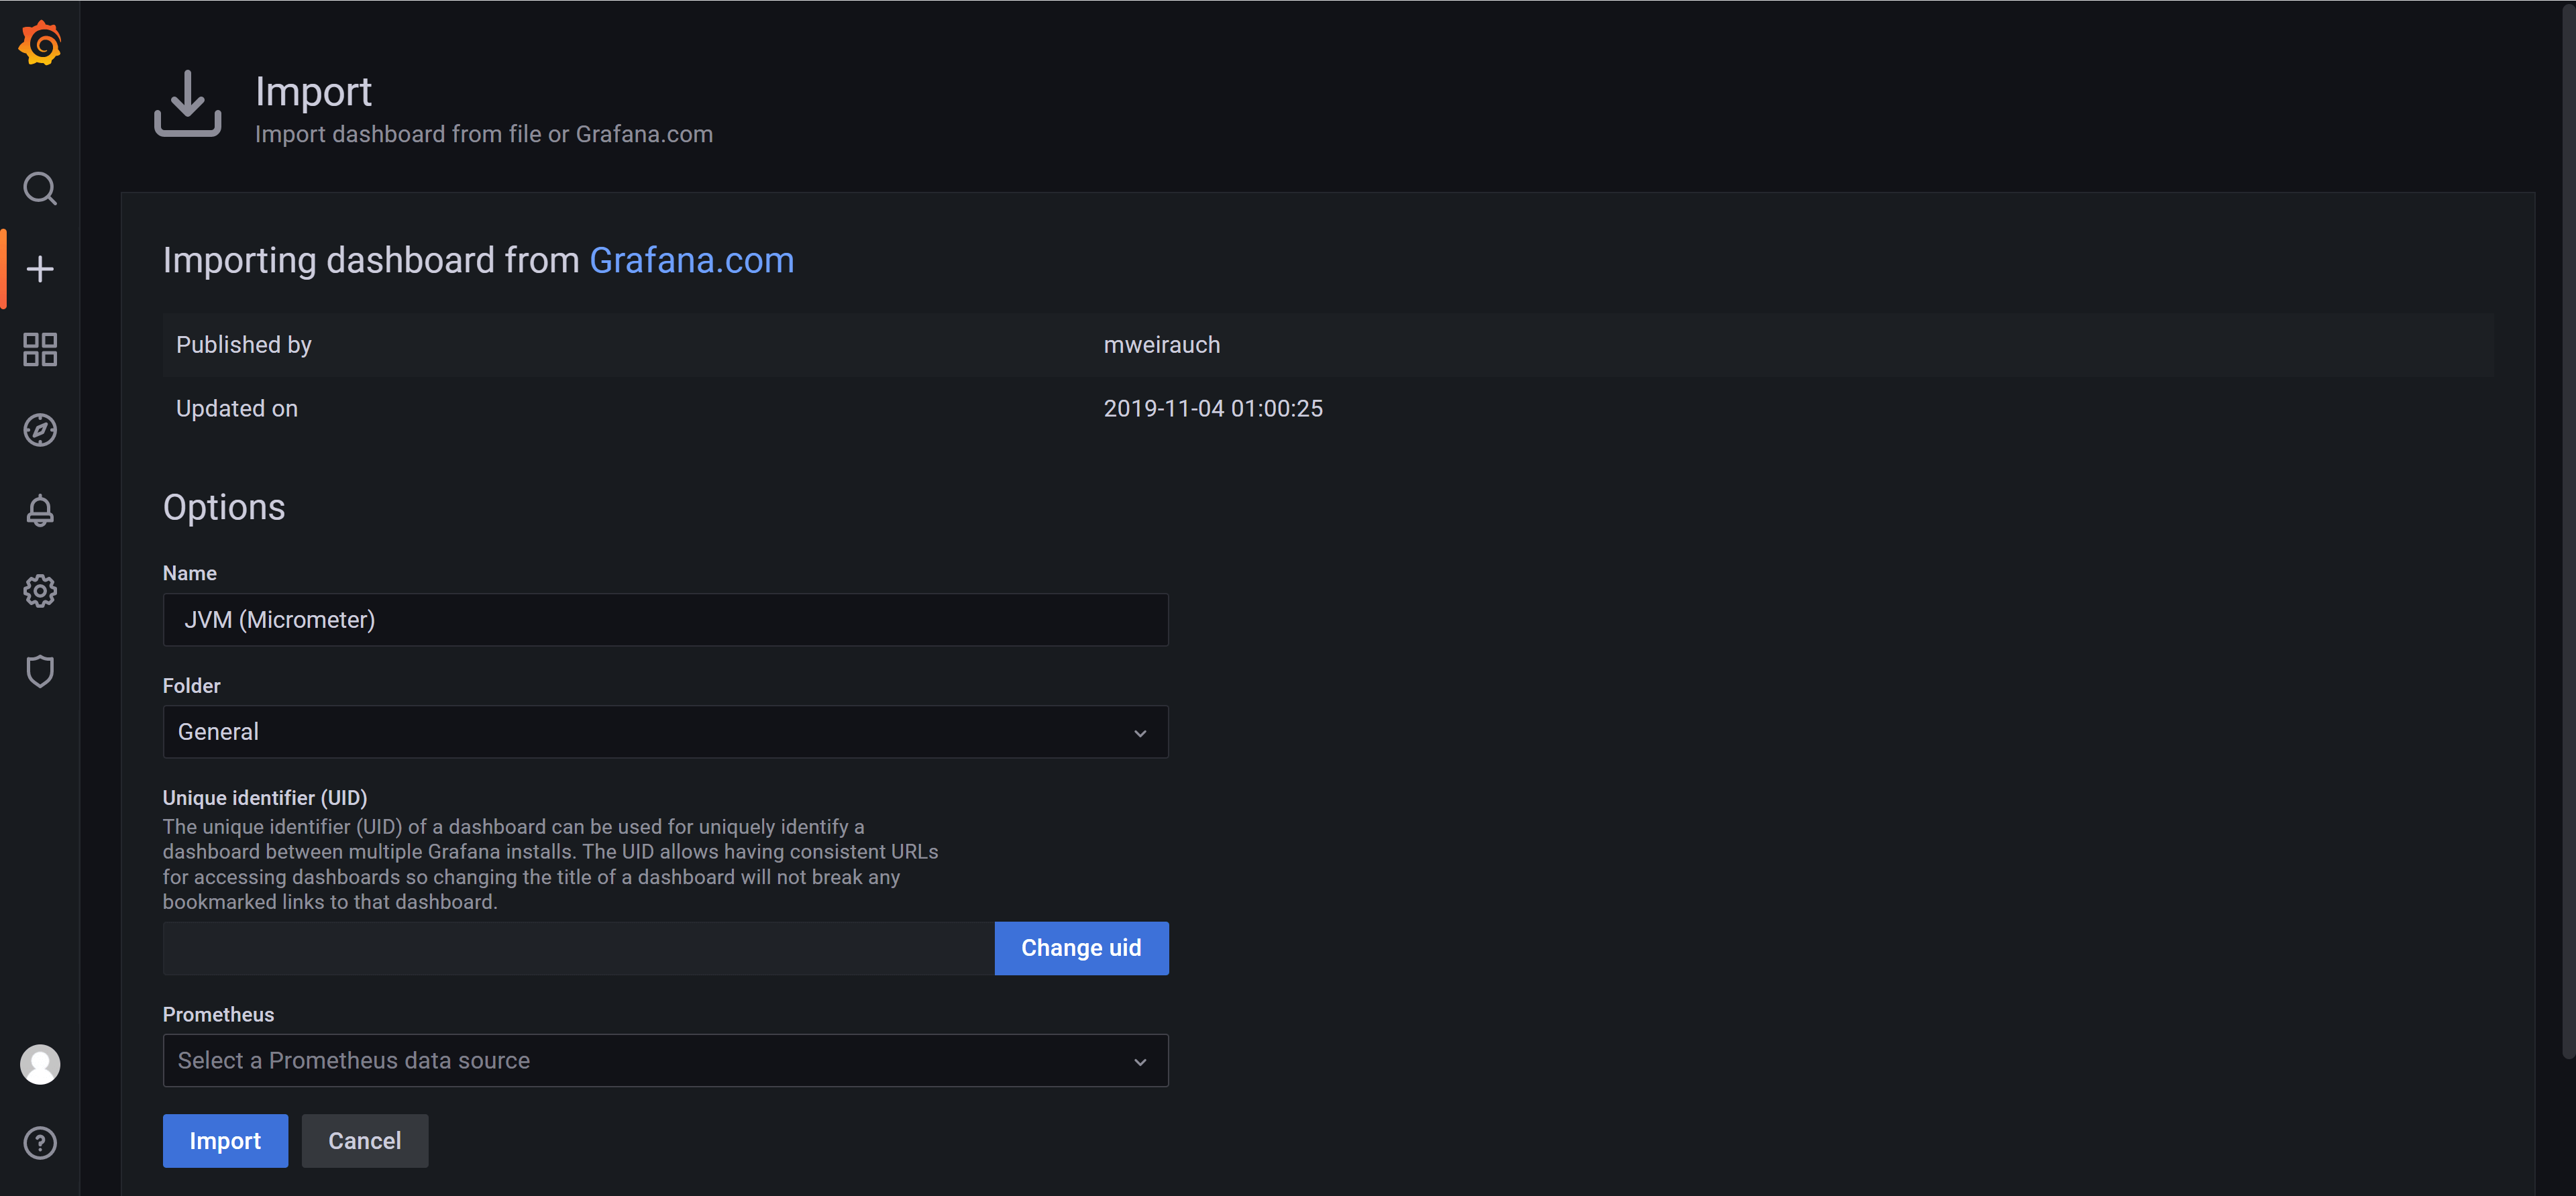Image resolution: width=2576 pixels, height=1196 pixels.
Task: Click the JVM (Micrometer) name field
Action: 665,620
